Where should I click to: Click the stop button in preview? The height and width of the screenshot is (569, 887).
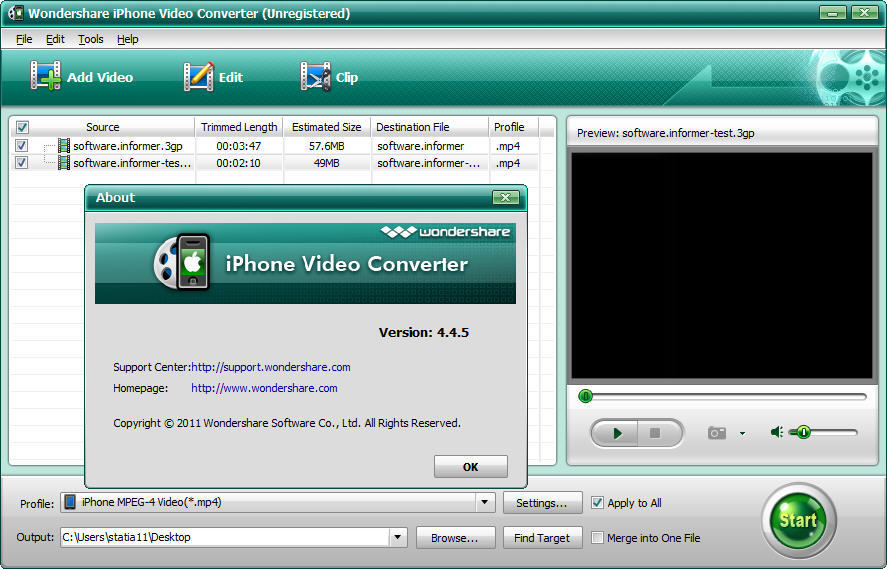coord(656,433)
